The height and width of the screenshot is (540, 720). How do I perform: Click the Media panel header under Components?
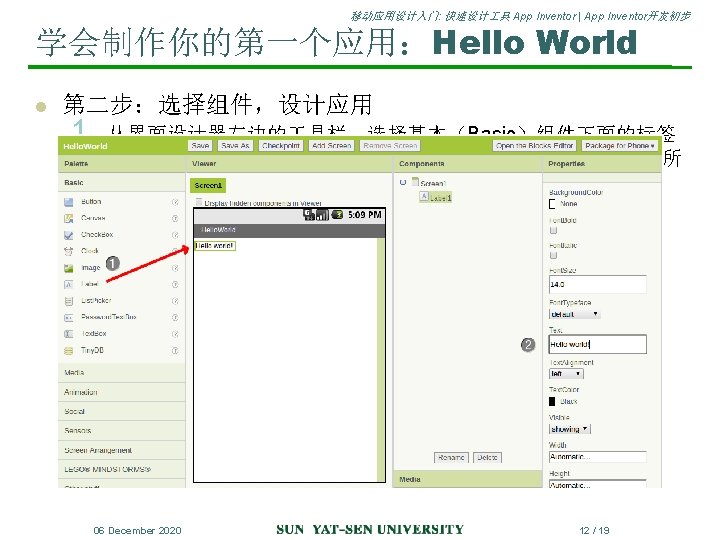[x=467, y=479]
